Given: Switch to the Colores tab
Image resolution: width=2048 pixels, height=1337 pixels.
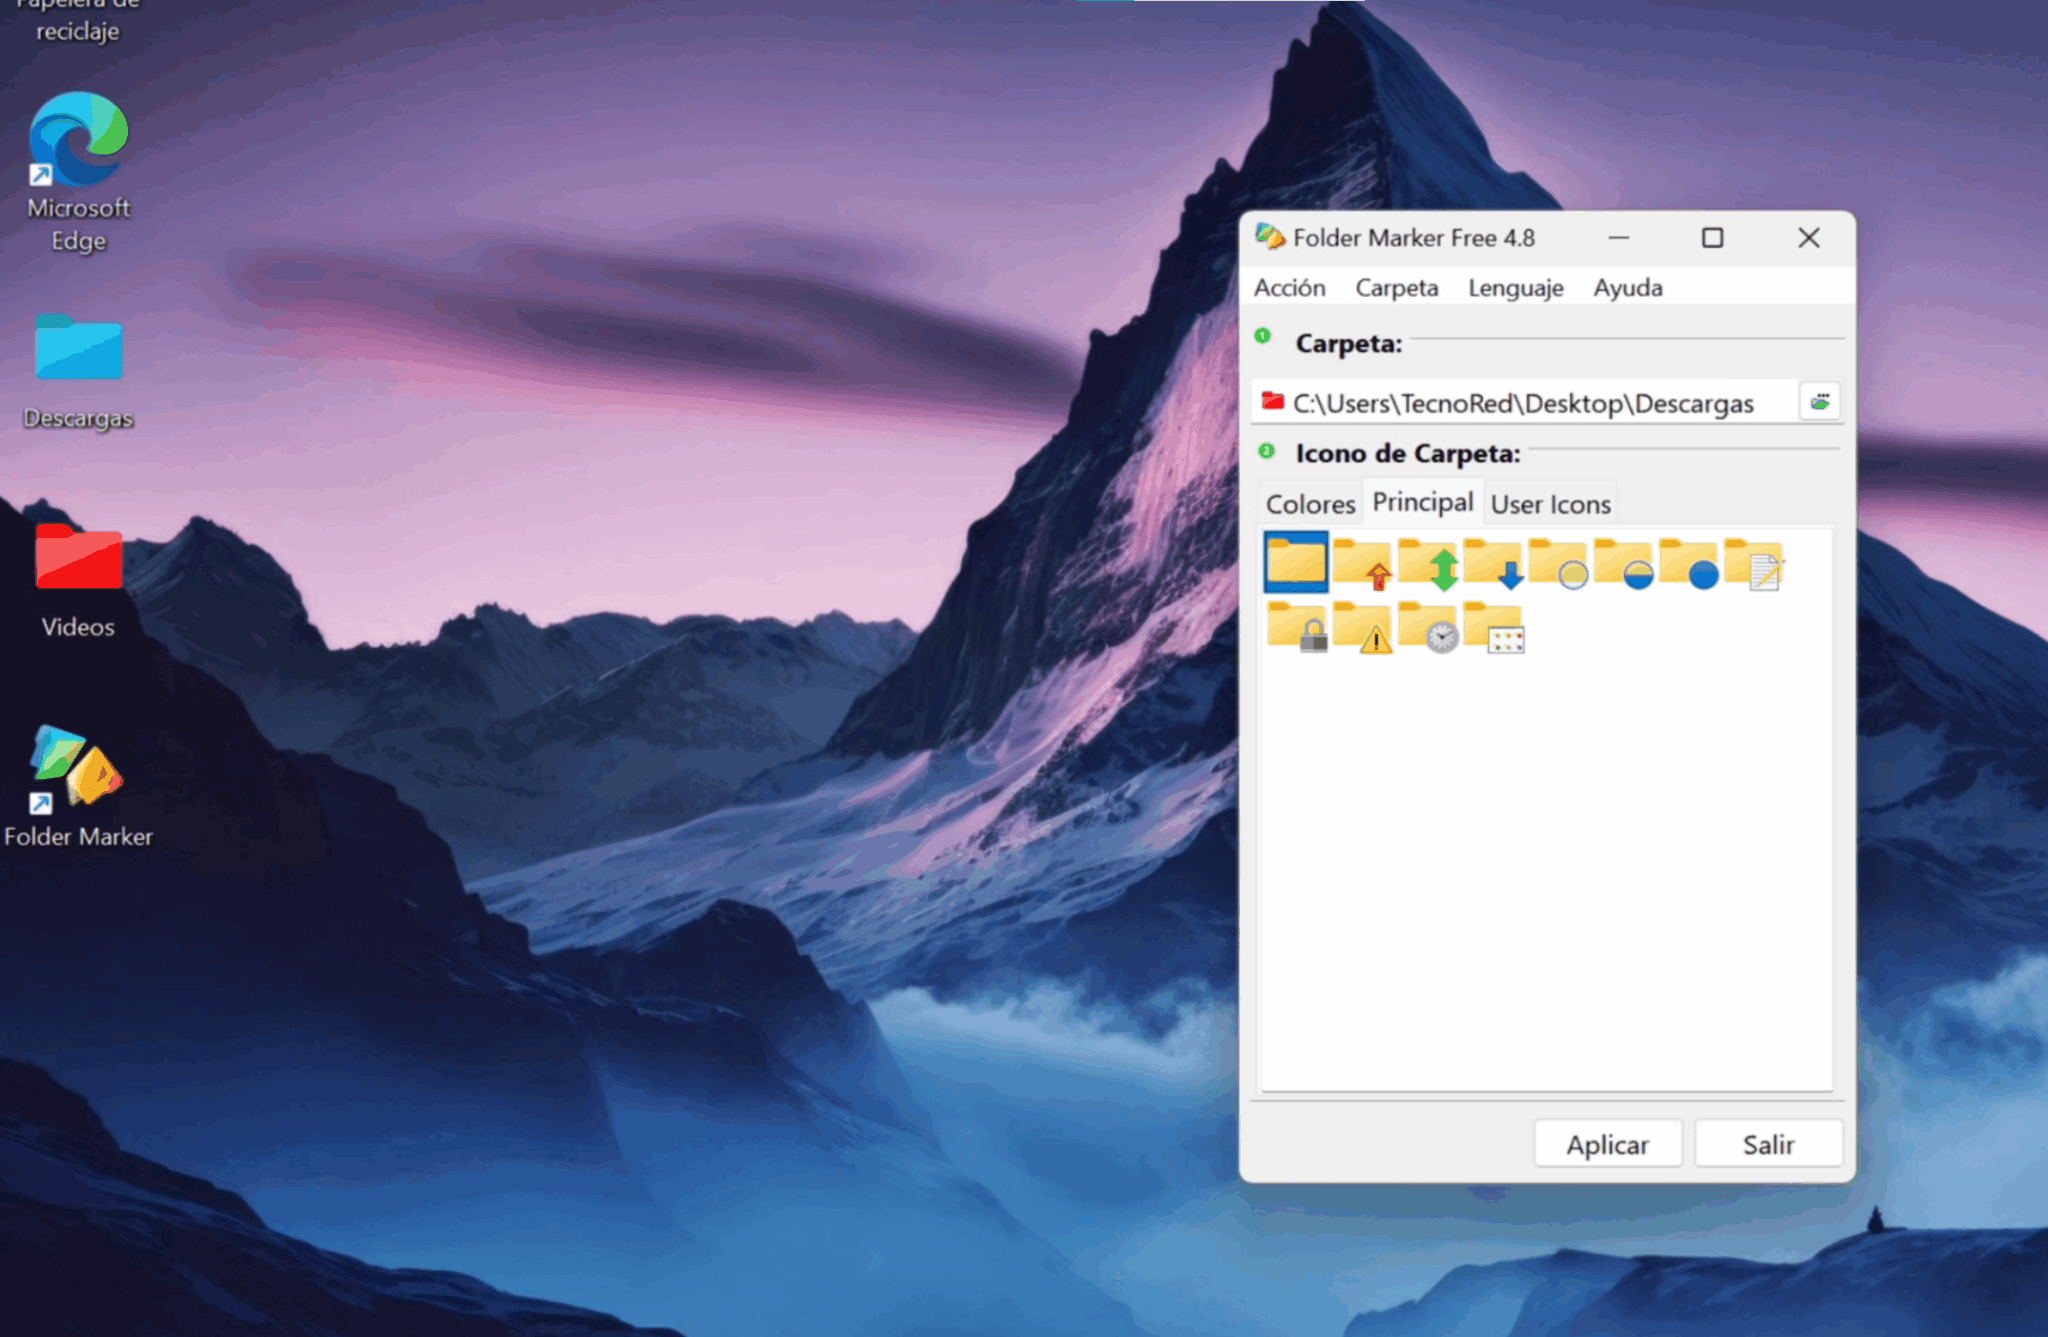Looking at the screenshot, I should 1310,504.
